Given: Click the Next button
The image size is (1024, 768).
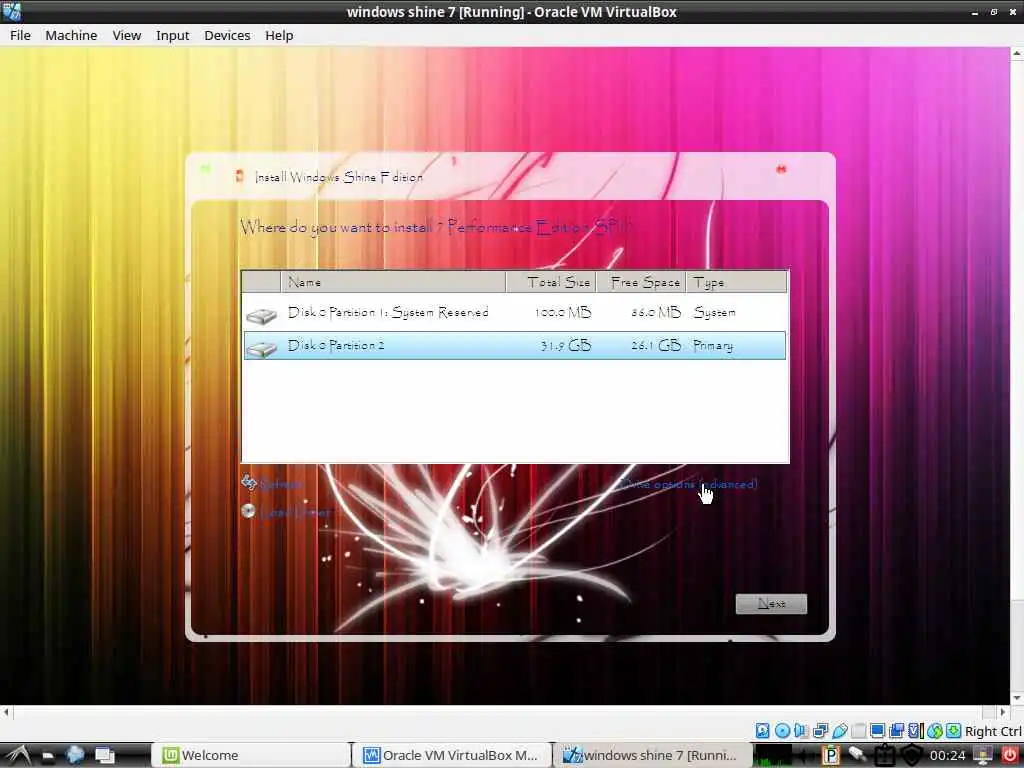Looking at the screenshot, I should (771, 603).
